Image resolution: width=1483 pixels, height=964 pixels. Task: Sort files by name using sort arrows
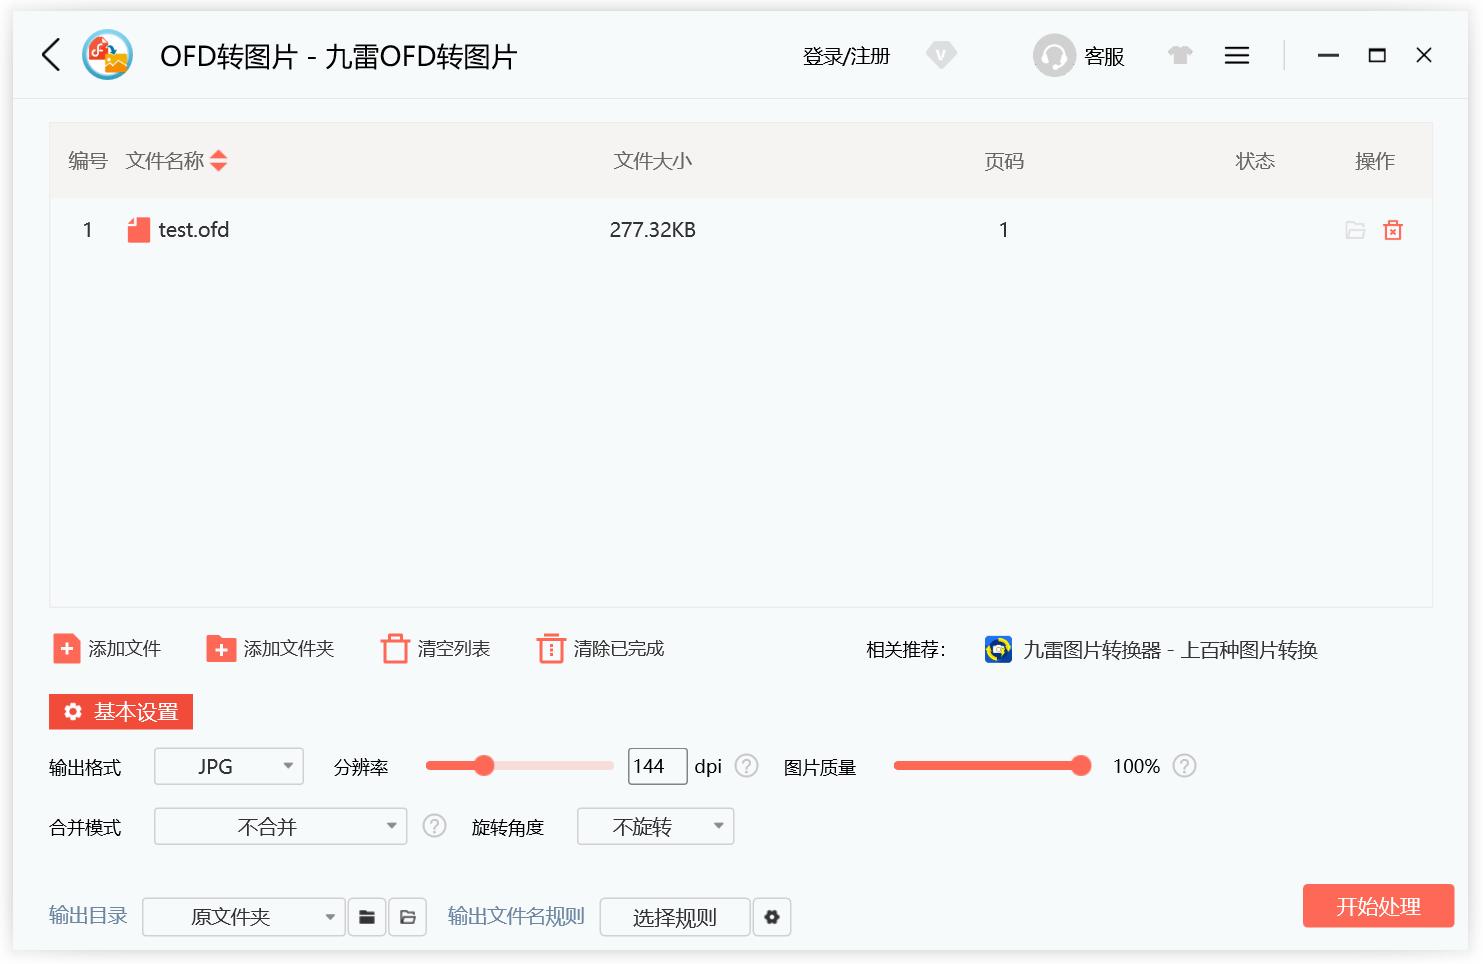coord(219,161)
